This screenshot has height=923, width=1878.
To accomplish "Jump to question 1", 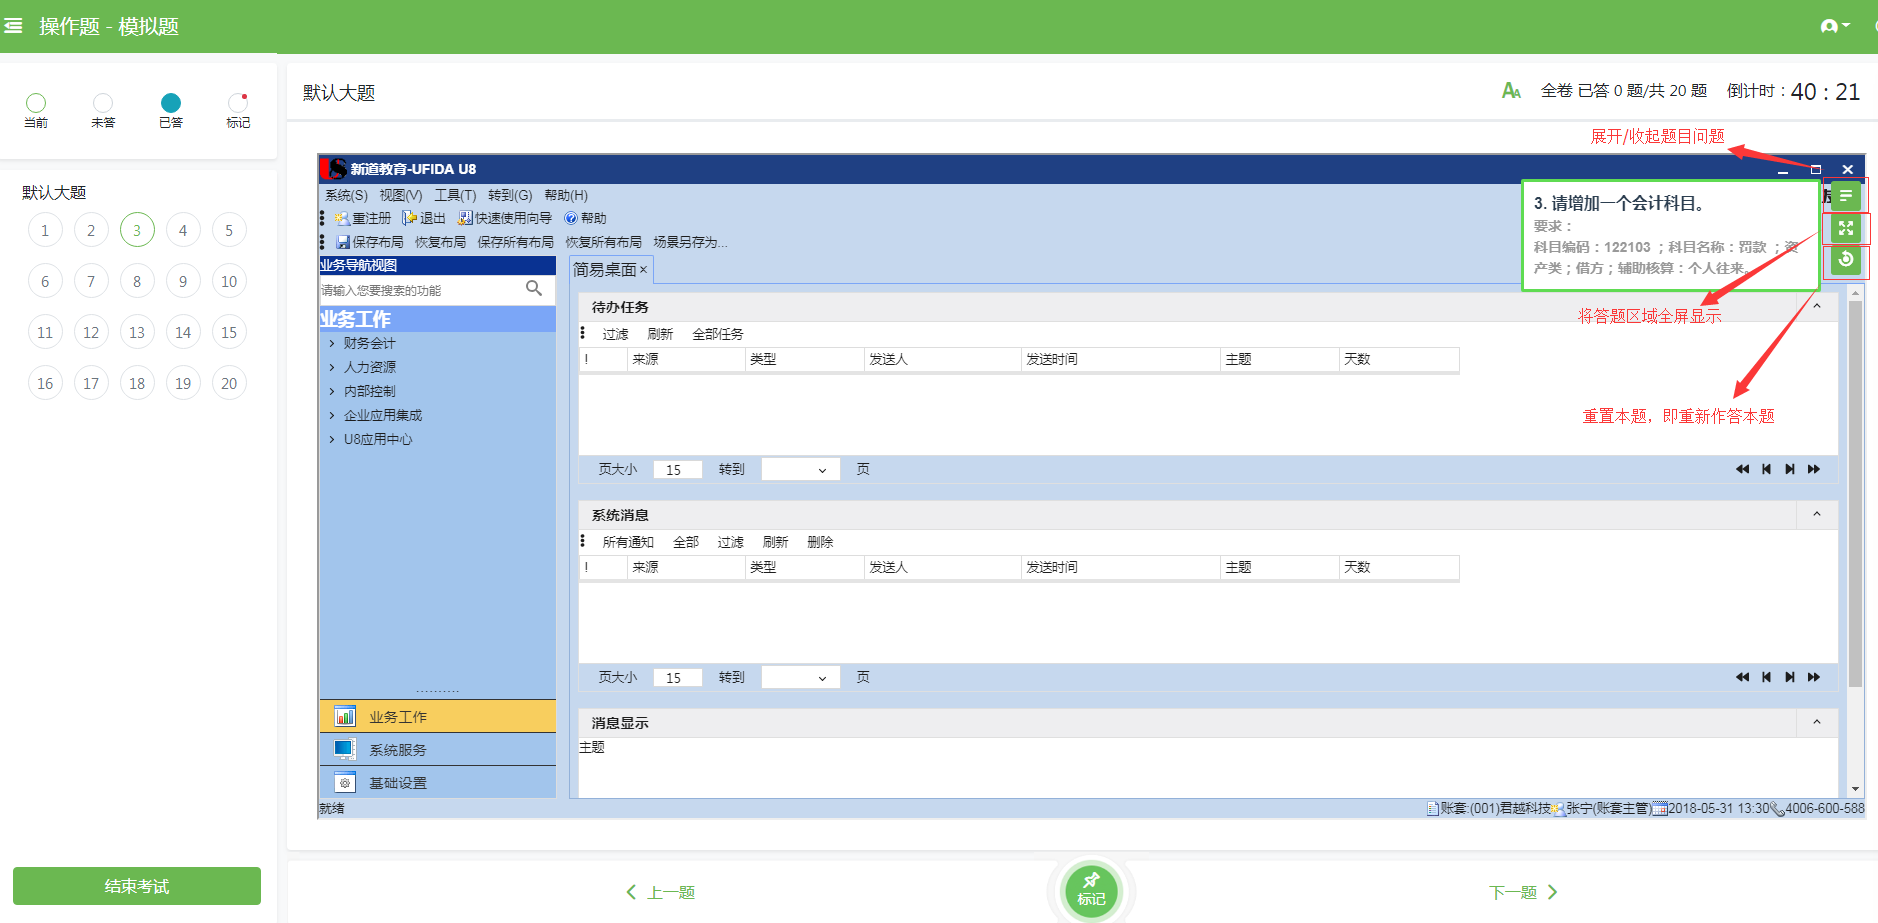I will coord(45,230).
